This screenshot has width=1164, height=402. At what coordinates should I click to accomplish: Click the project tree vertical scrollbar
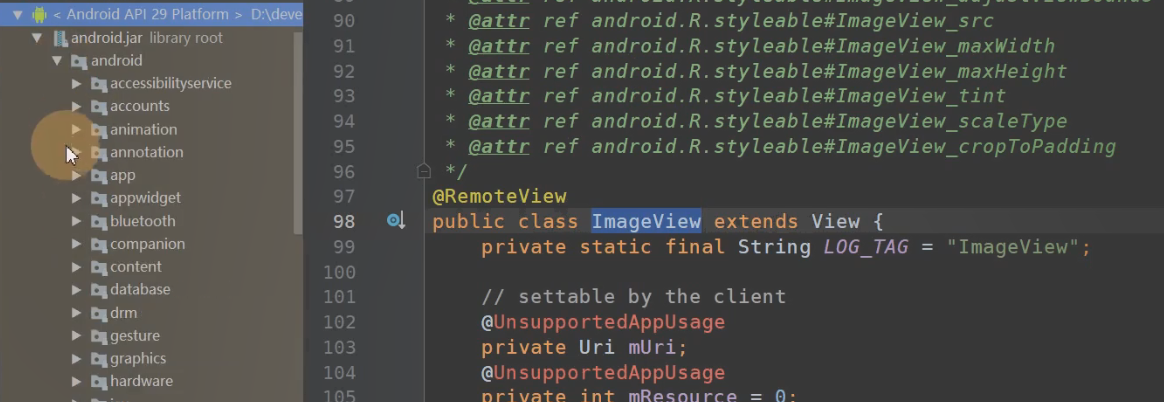pos(298,132)
